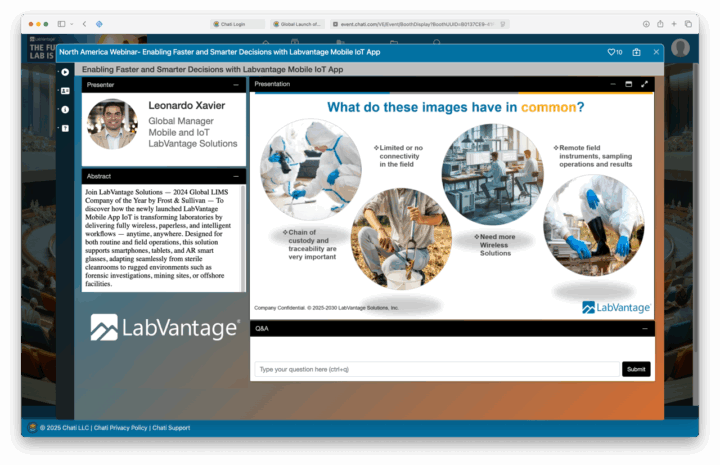Like the webinar with the heart icon

tap(614, 52)
